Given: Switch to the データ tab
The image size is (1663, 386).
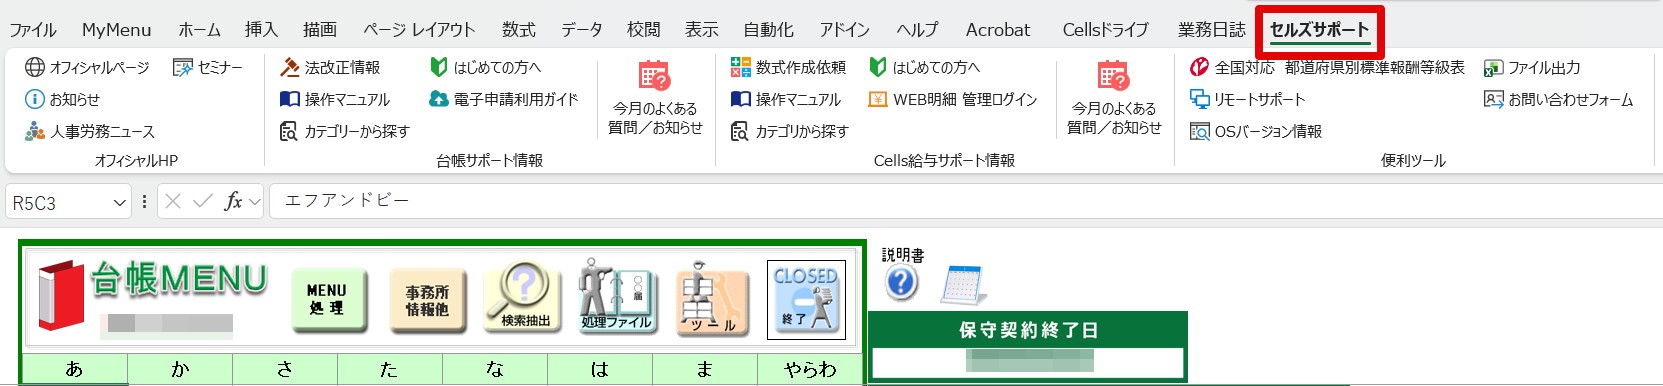Looking at the screenshot, I should (x=581, y=30).
